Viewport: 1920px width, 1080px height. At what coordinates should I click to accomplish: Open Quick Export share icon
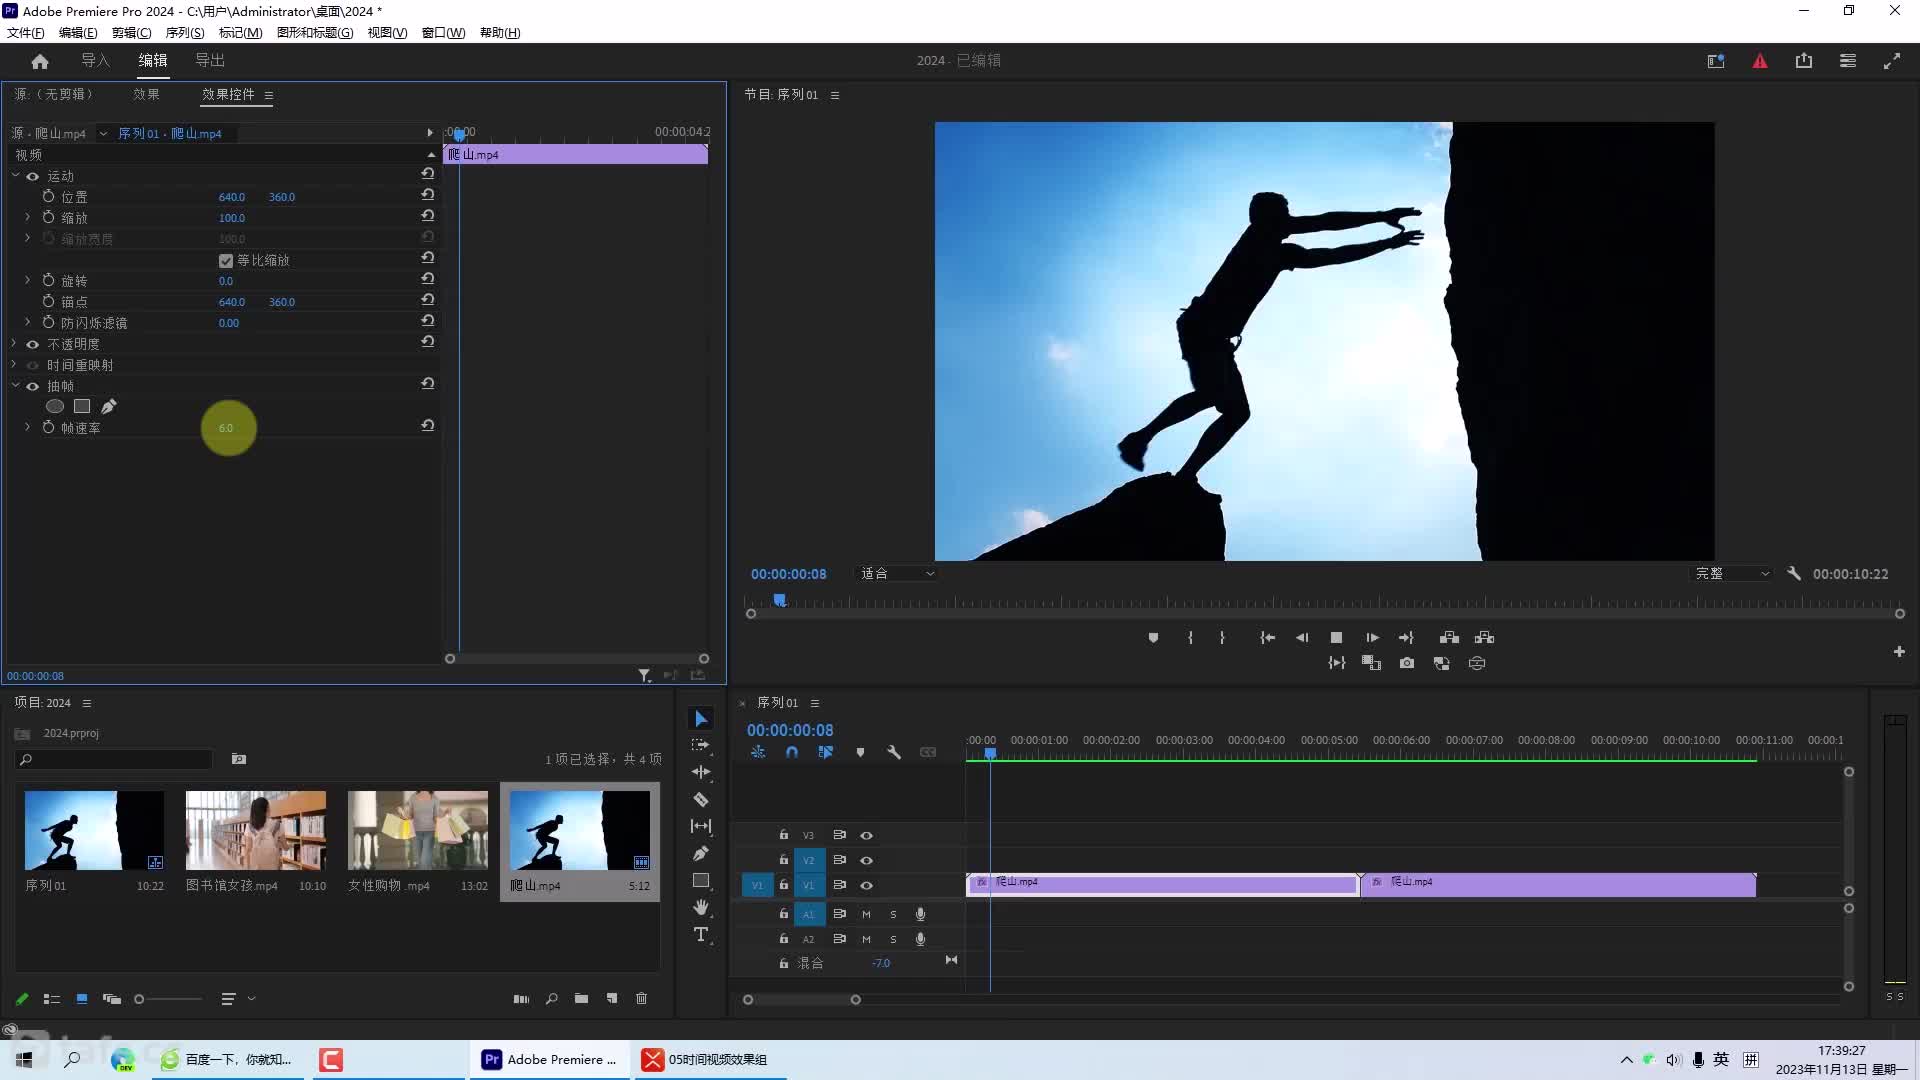(1804, 61)
